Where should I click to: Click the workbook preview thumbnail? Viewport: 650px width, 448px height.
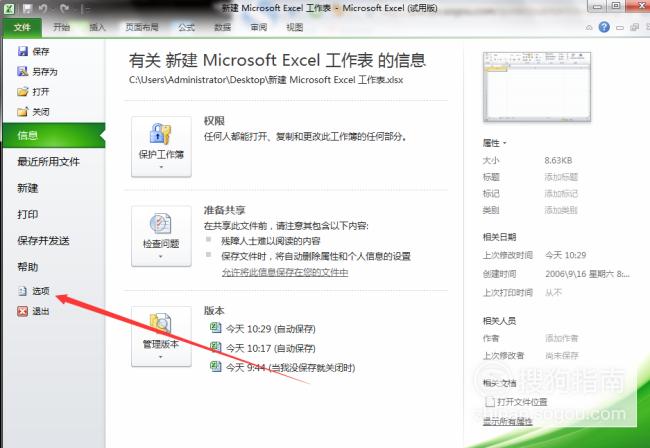point(537,87)
